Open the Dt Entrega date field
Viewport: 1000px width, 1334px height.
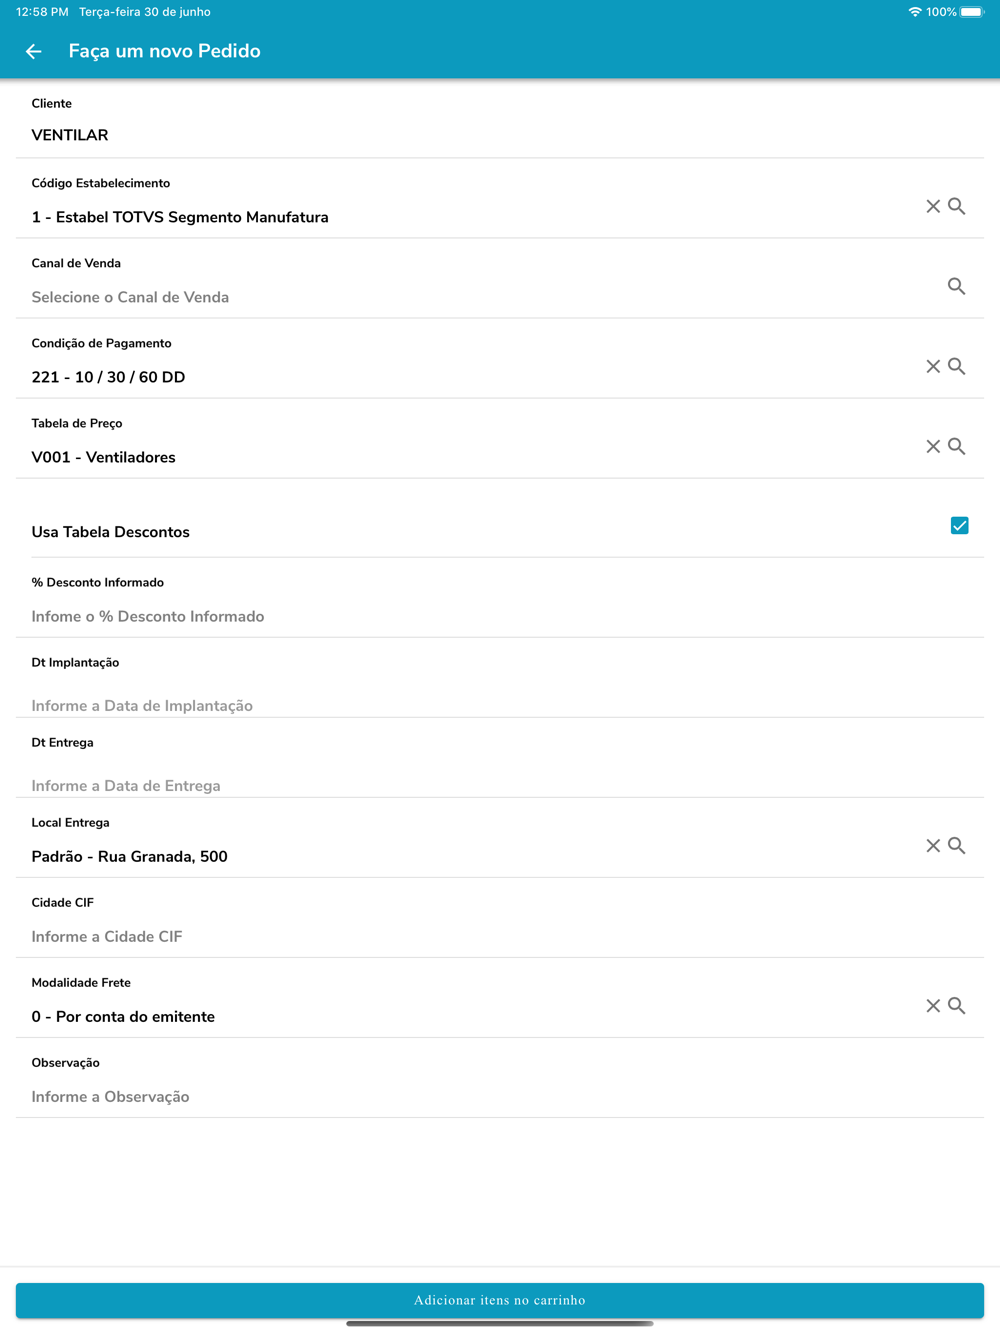[x=400, y=785]
